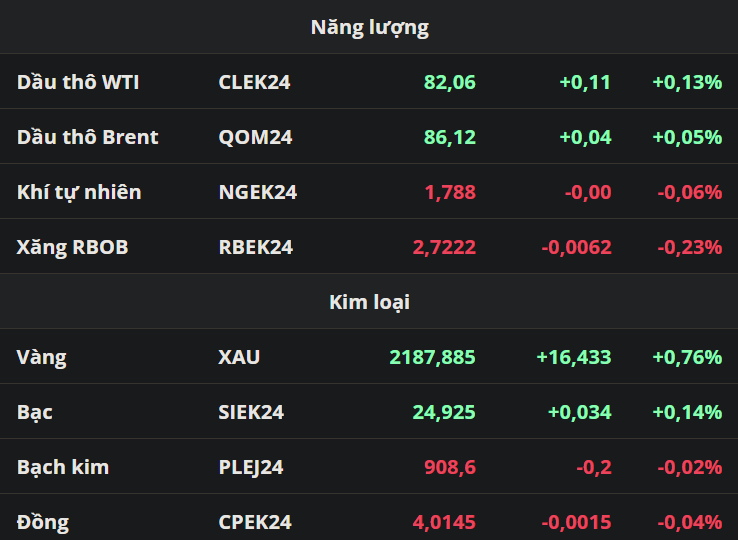Click the QOM24 contract symbol
This screenshot has height=540, width=738.
pos(255,137)
